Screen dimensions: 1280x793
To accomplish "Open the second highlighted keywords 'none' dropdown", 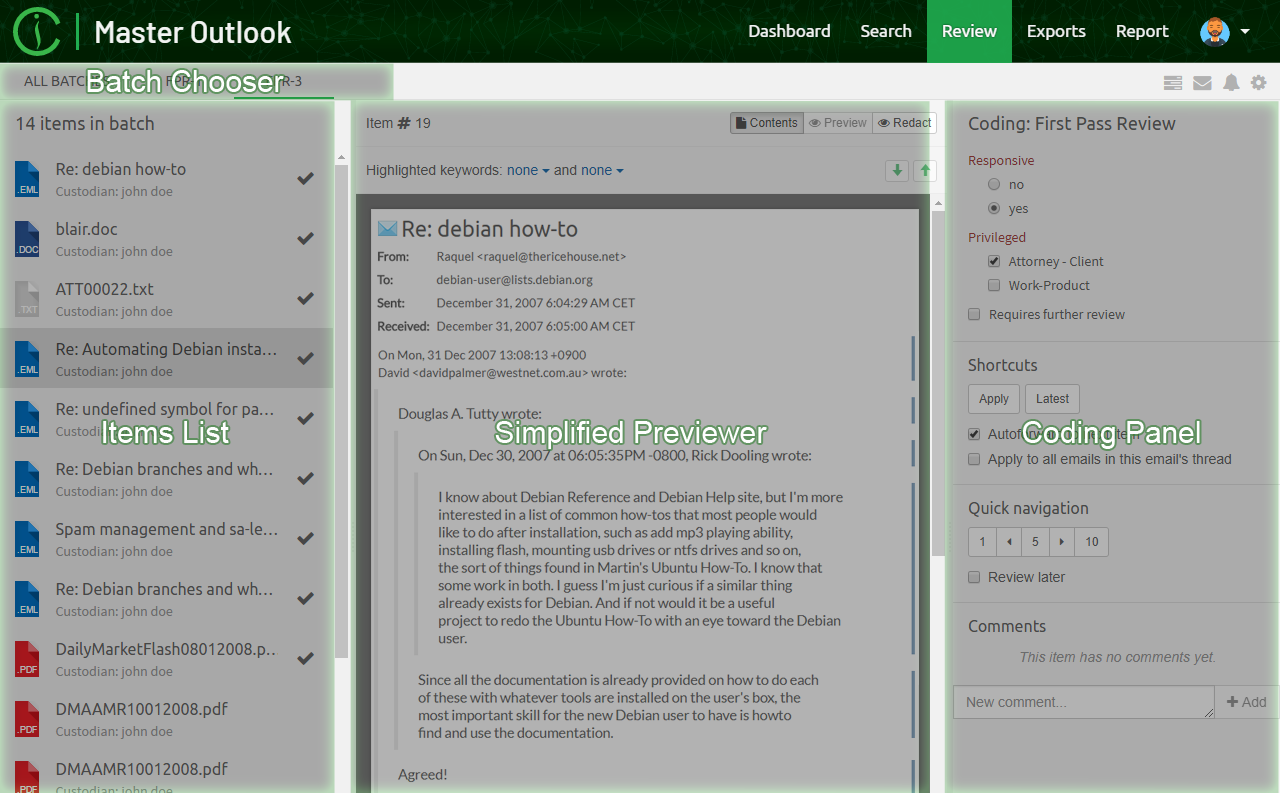I will coord(602,171).
